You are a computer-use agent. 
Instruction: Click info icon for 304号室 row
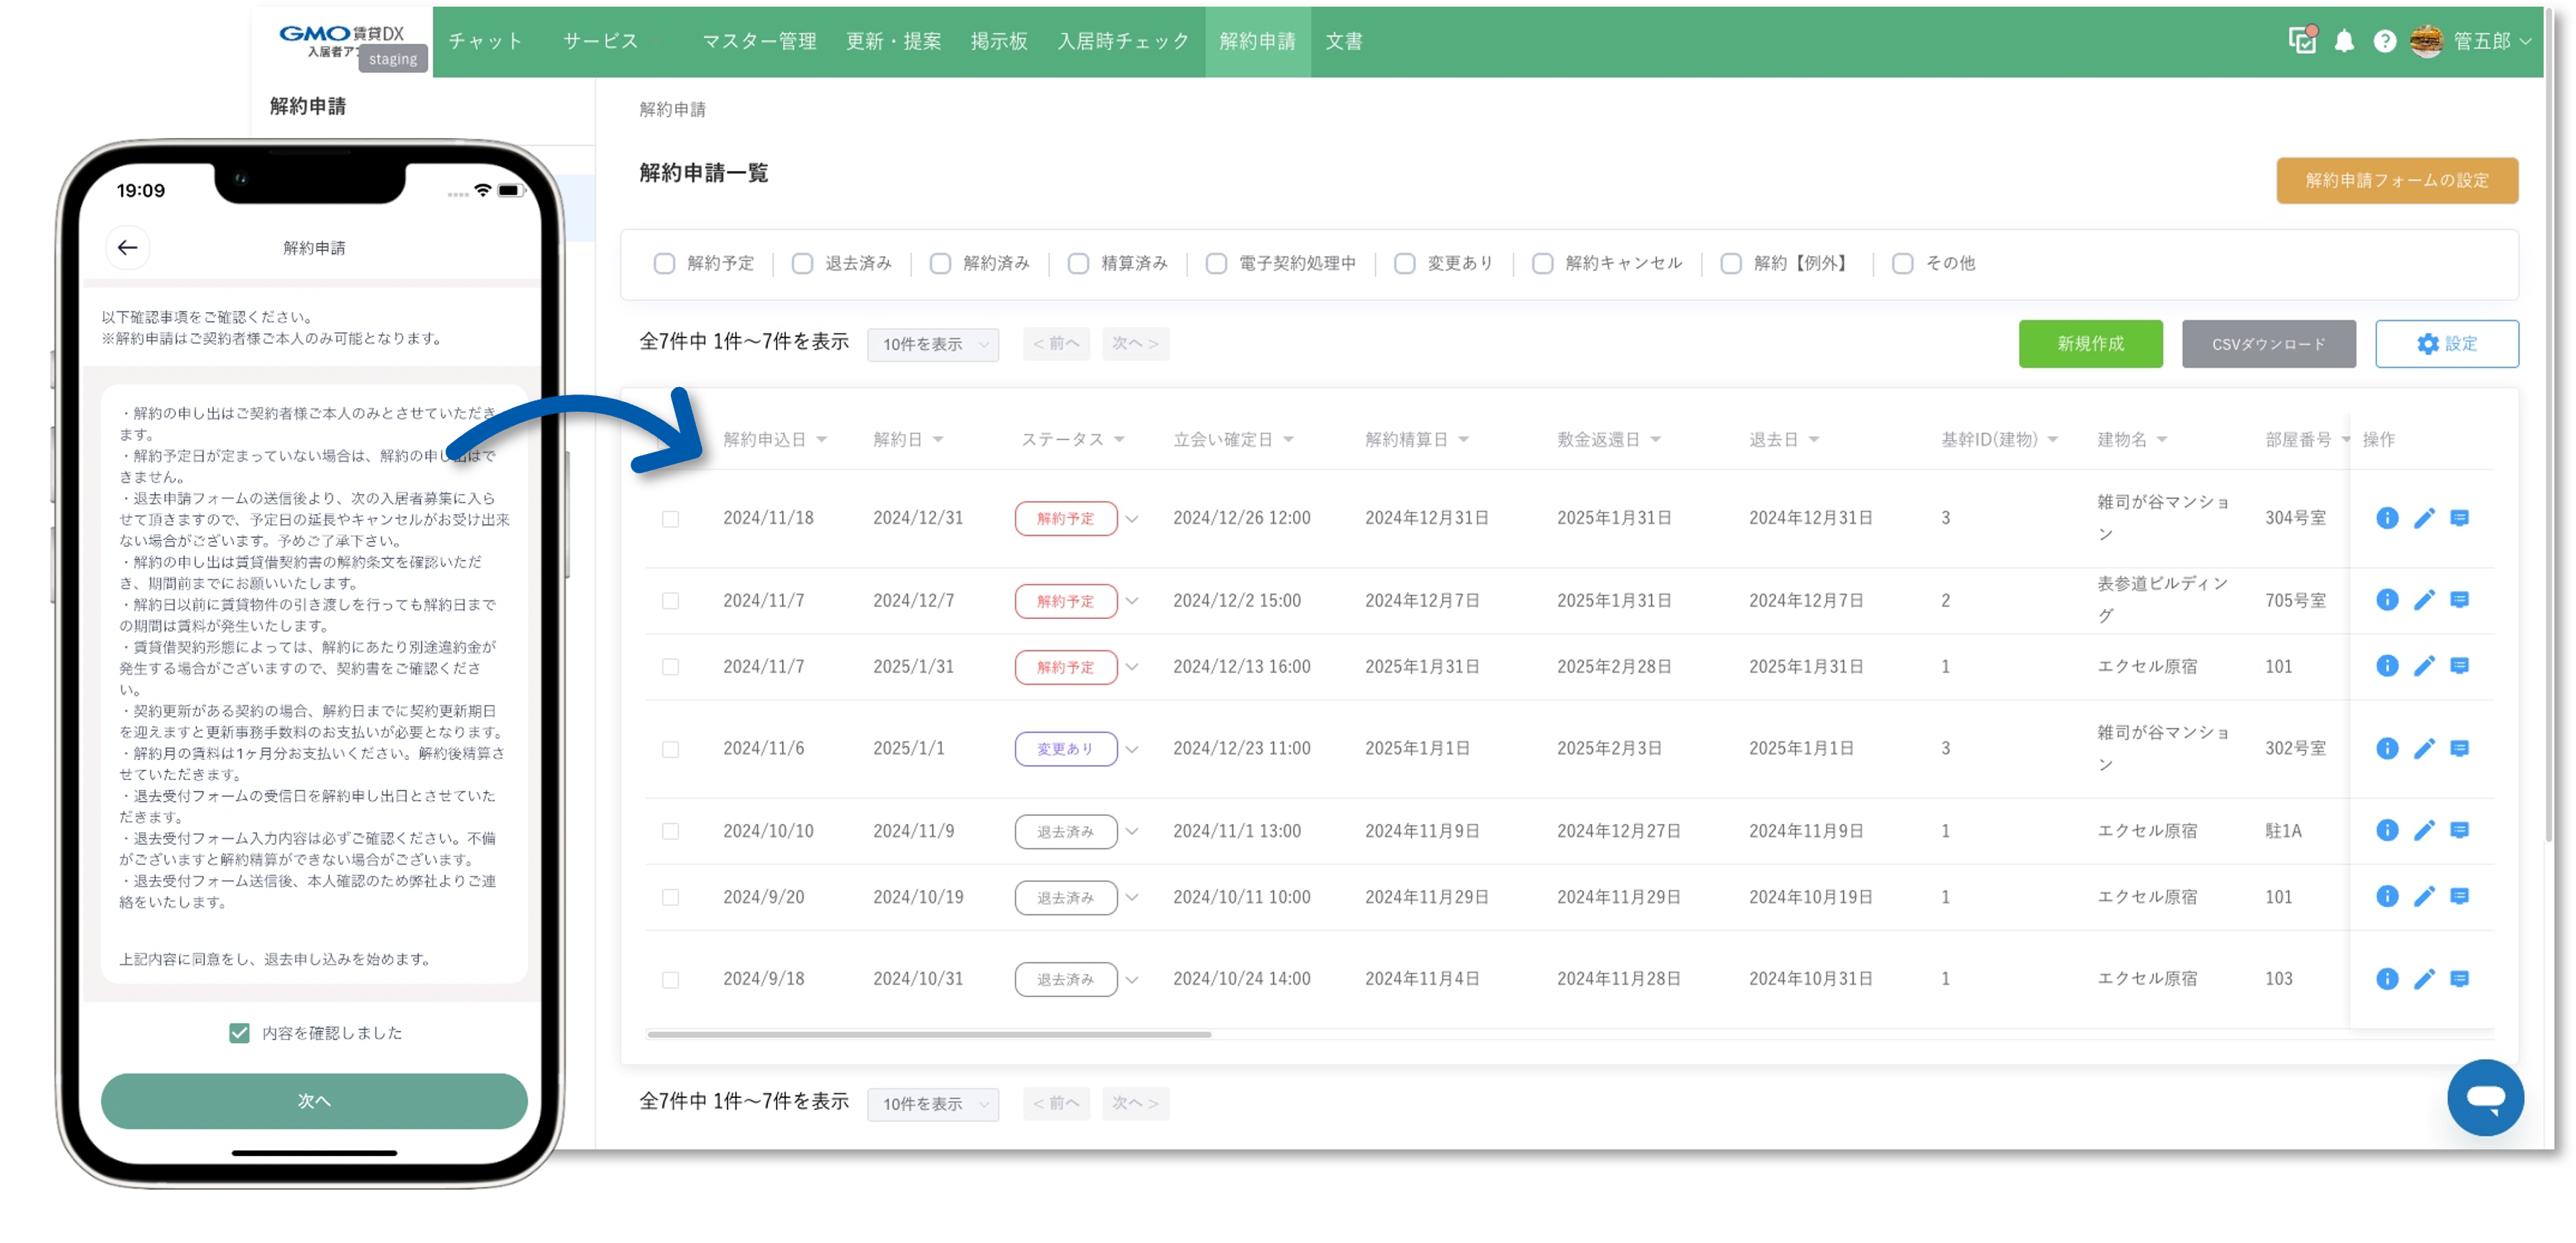click(x=2386, y=518)
